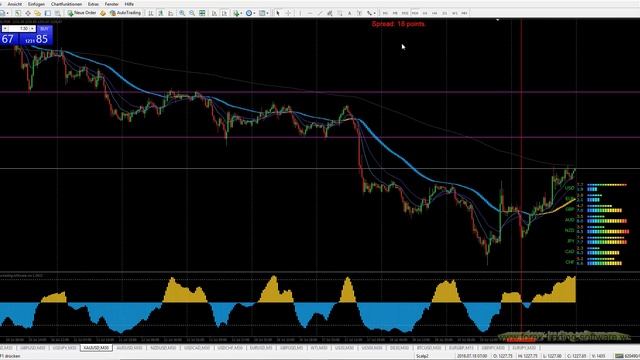
Task: Click the BUY one-click trading button
Action: tap(44, 29)
